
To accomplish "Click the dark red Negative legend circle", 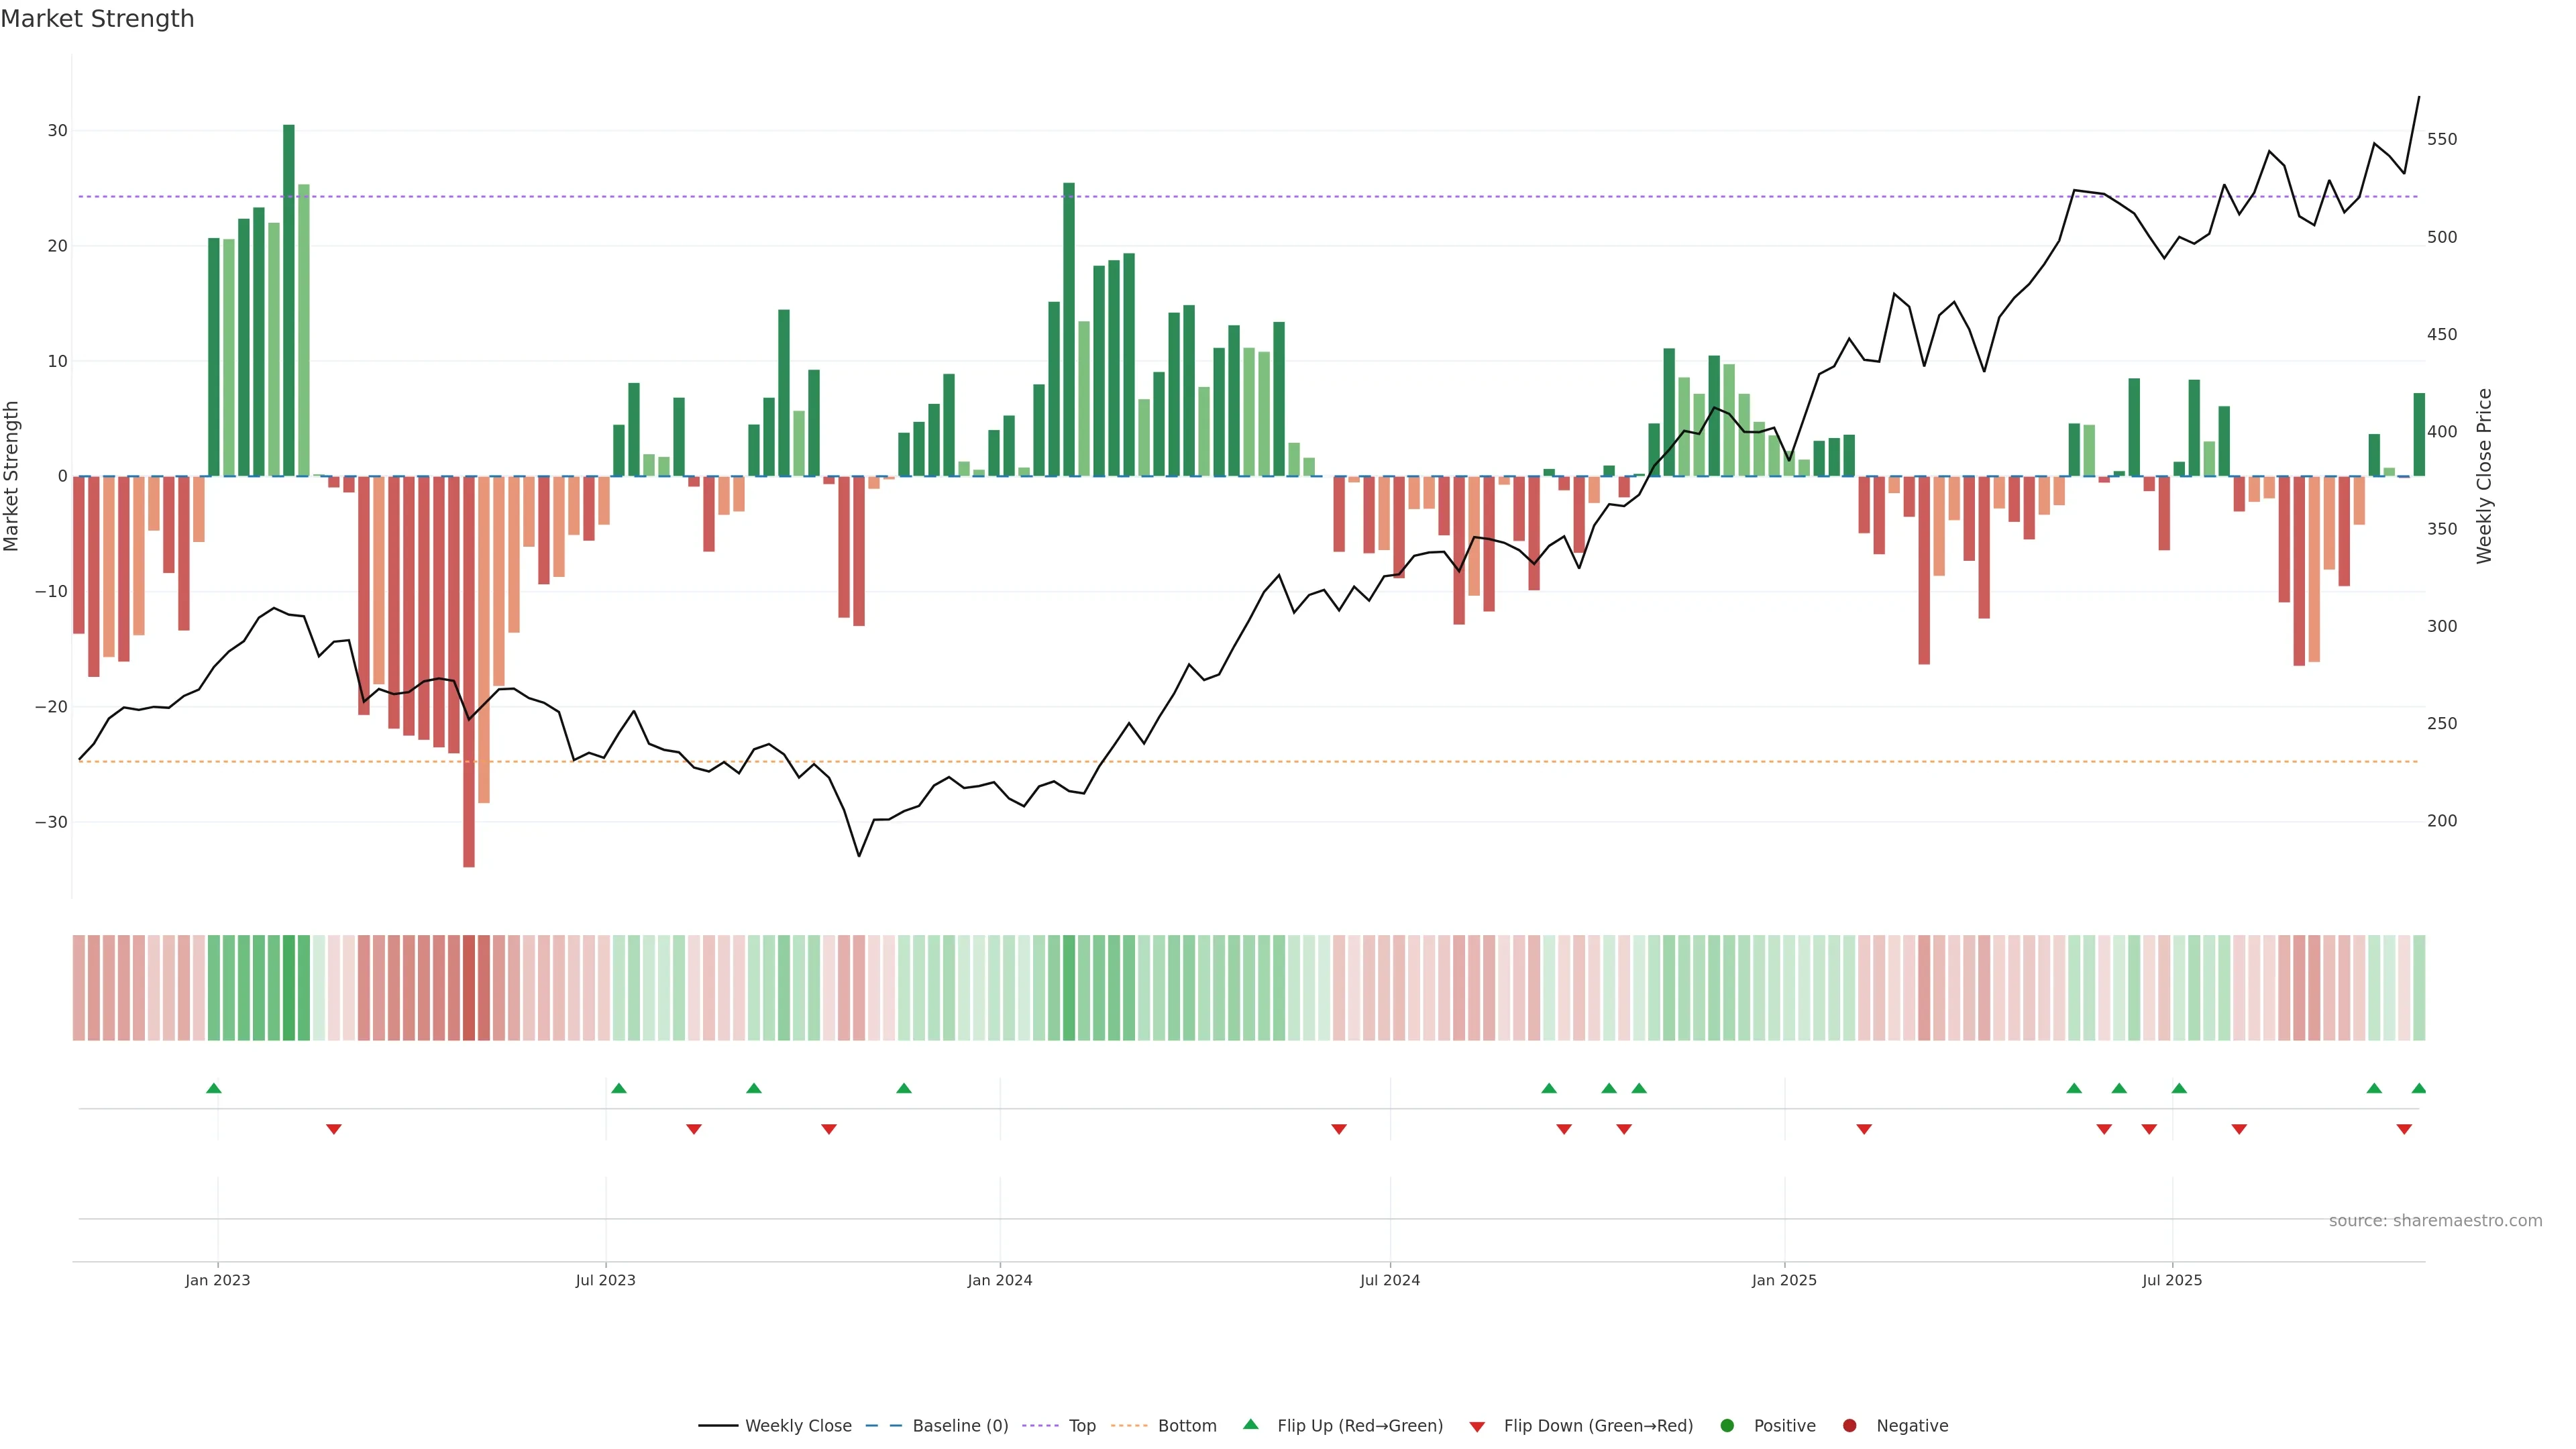I will (x=1849, y=1426).
